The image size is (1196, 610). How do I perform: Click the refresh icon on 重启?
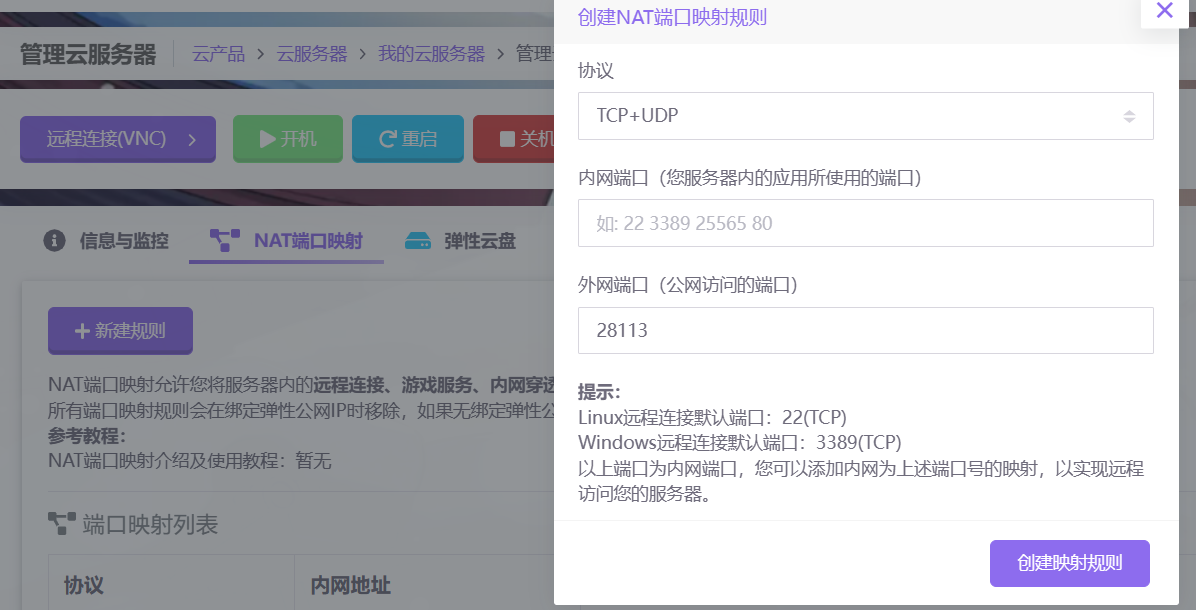click(x=387, y=139)
